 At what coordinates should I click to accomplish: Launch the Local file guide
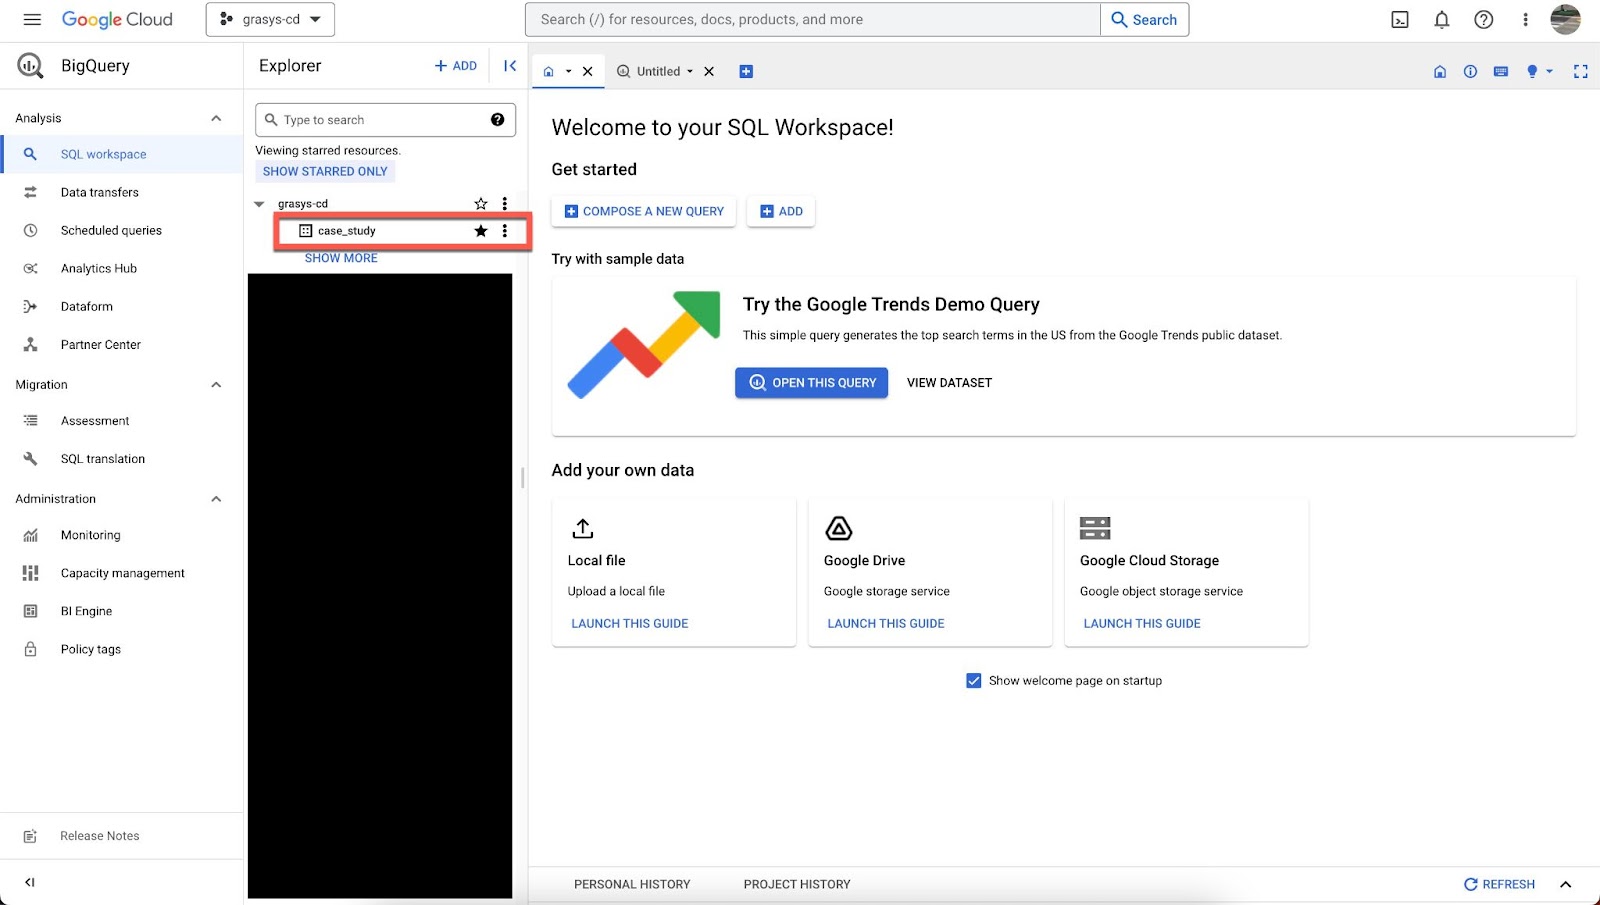[x=630, y=624]
